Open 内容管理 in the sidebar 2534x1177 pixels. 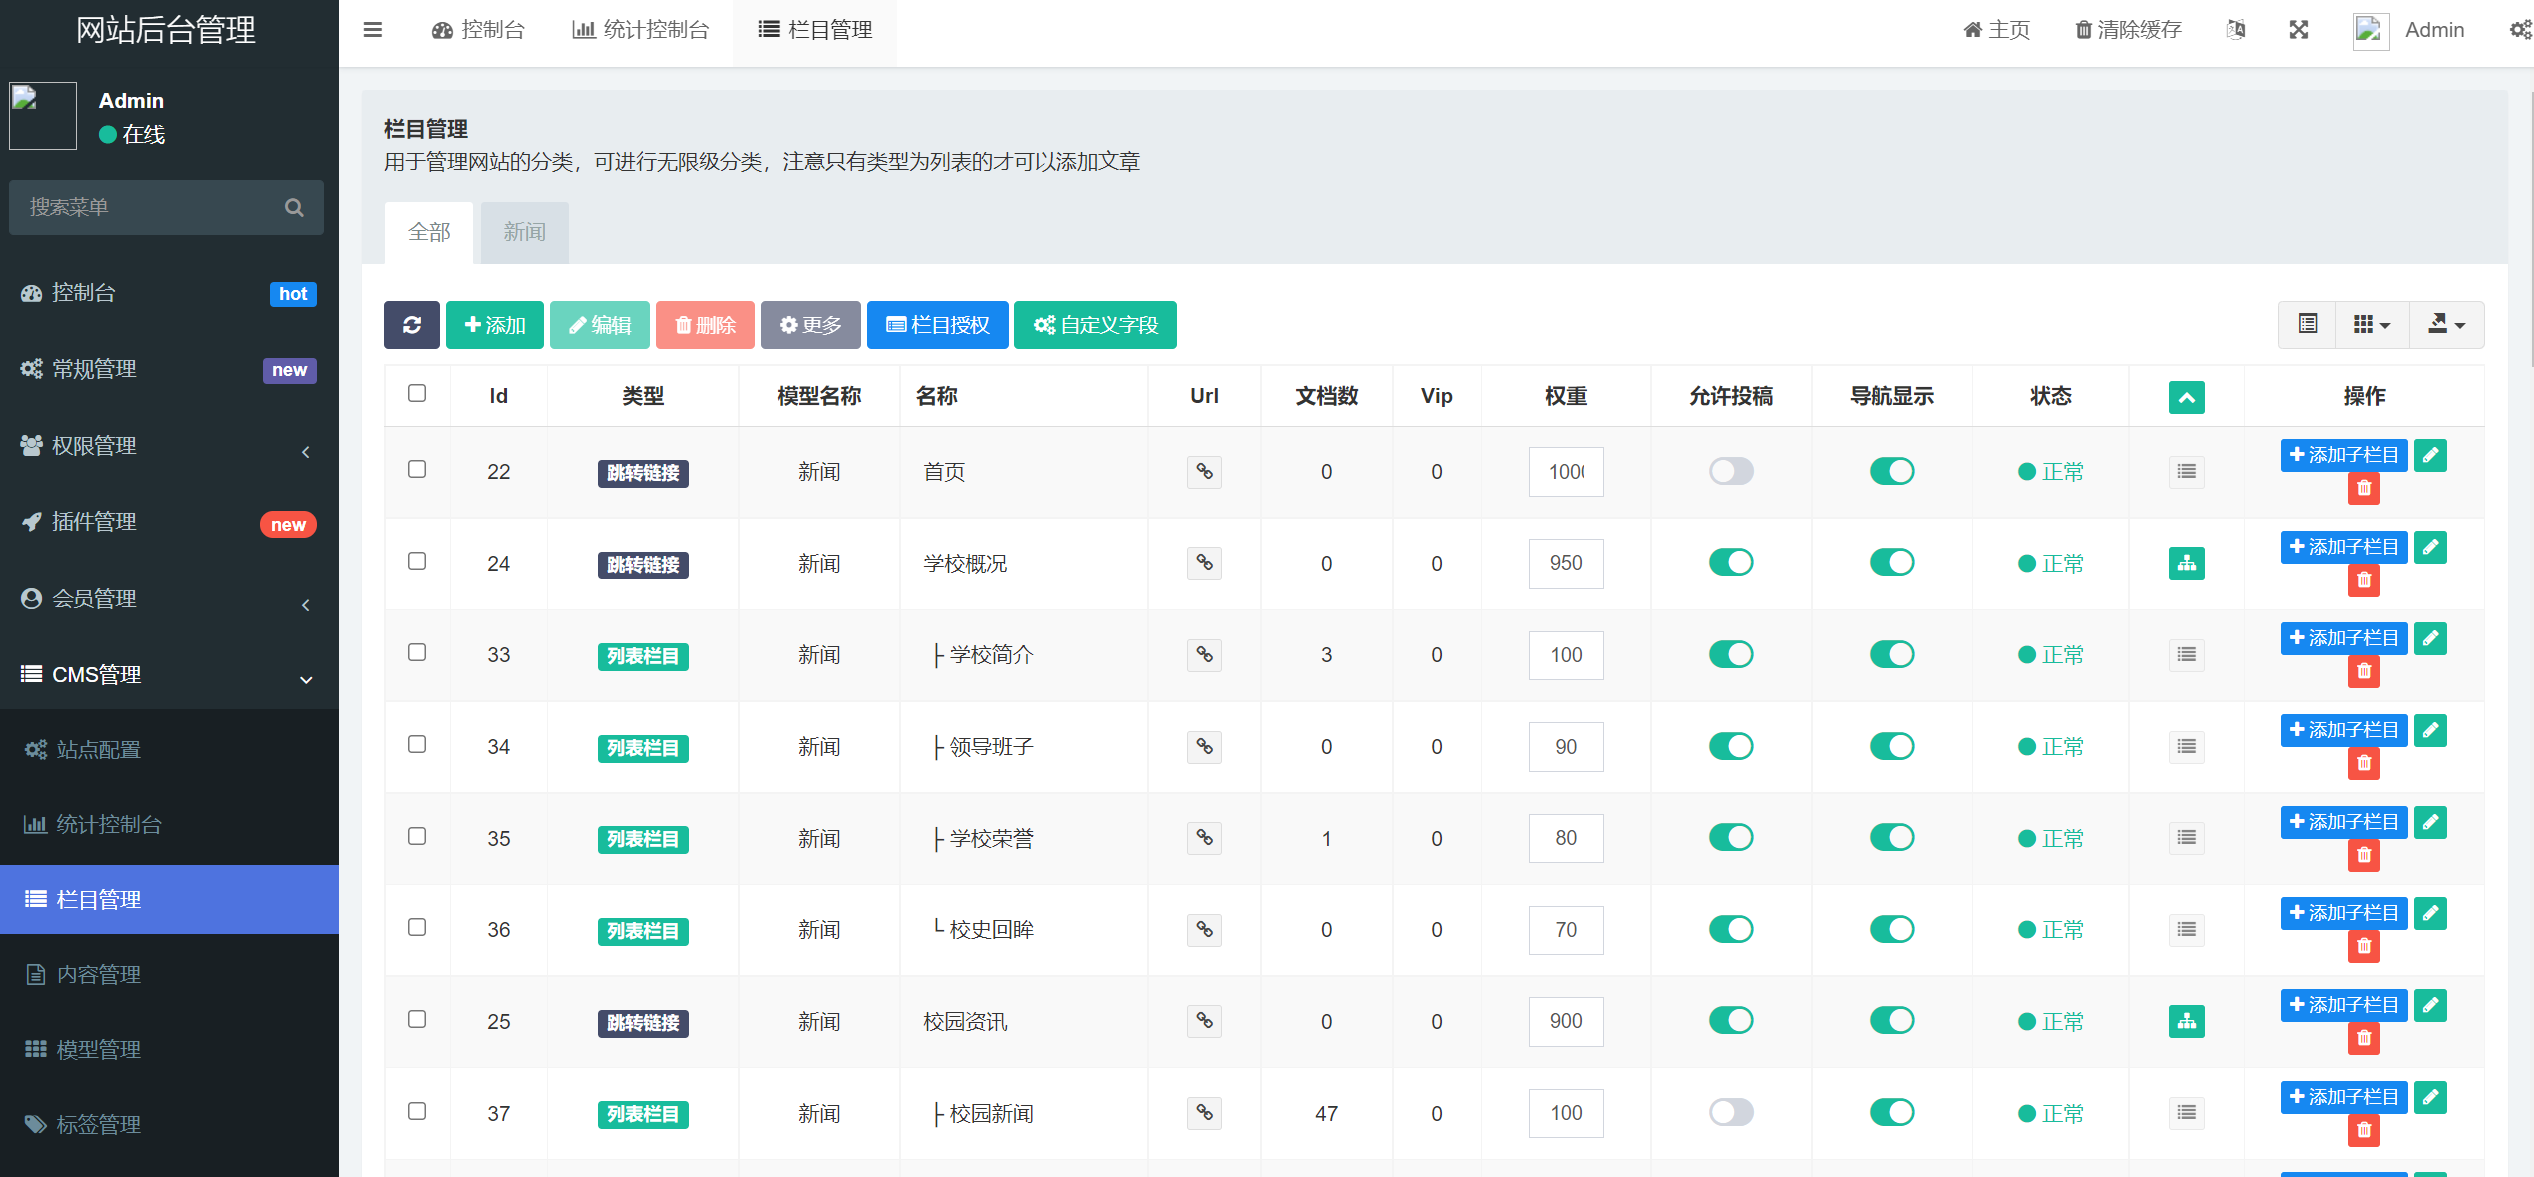point(169,974)
